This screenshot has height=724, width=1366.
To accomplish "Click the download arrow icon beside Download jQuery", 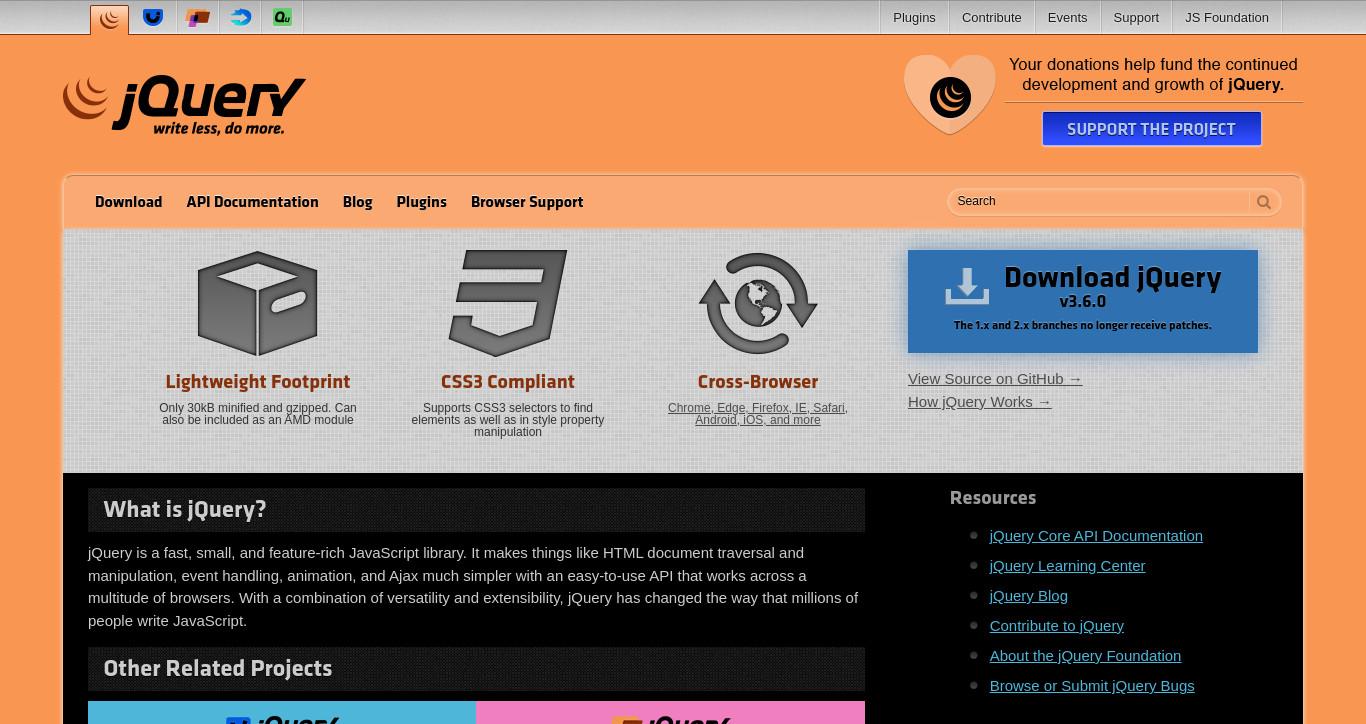I will point(967,286).
